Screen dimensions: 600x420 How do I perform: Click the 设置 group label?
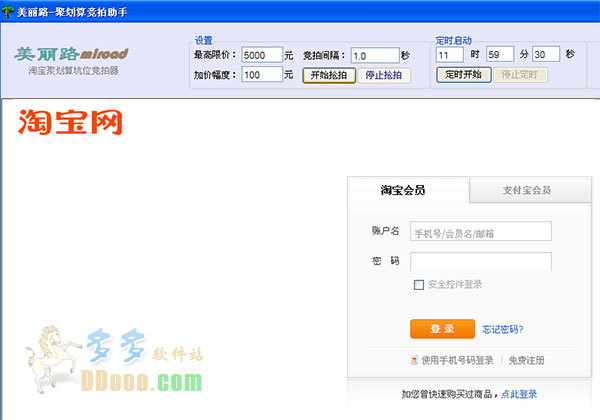pos(204,40)
